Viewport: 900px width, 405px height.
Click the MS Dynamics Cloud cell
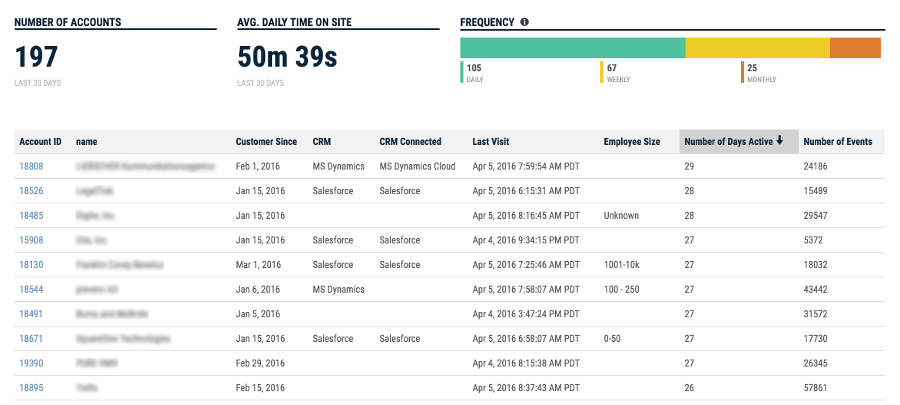(417, 166)
